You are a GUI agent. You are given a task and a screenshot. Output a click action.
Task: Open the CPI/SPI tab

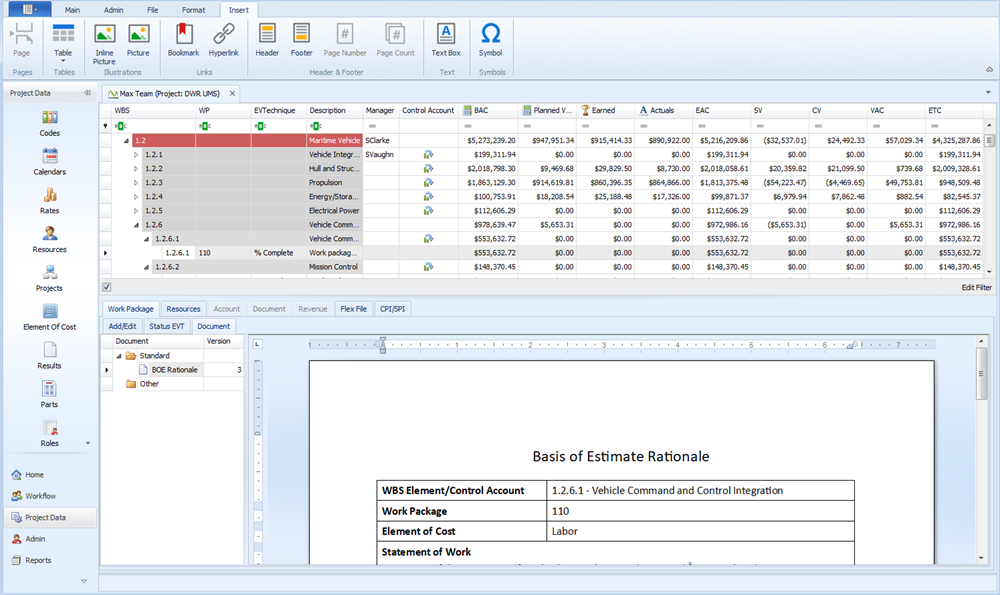(391, 309)
